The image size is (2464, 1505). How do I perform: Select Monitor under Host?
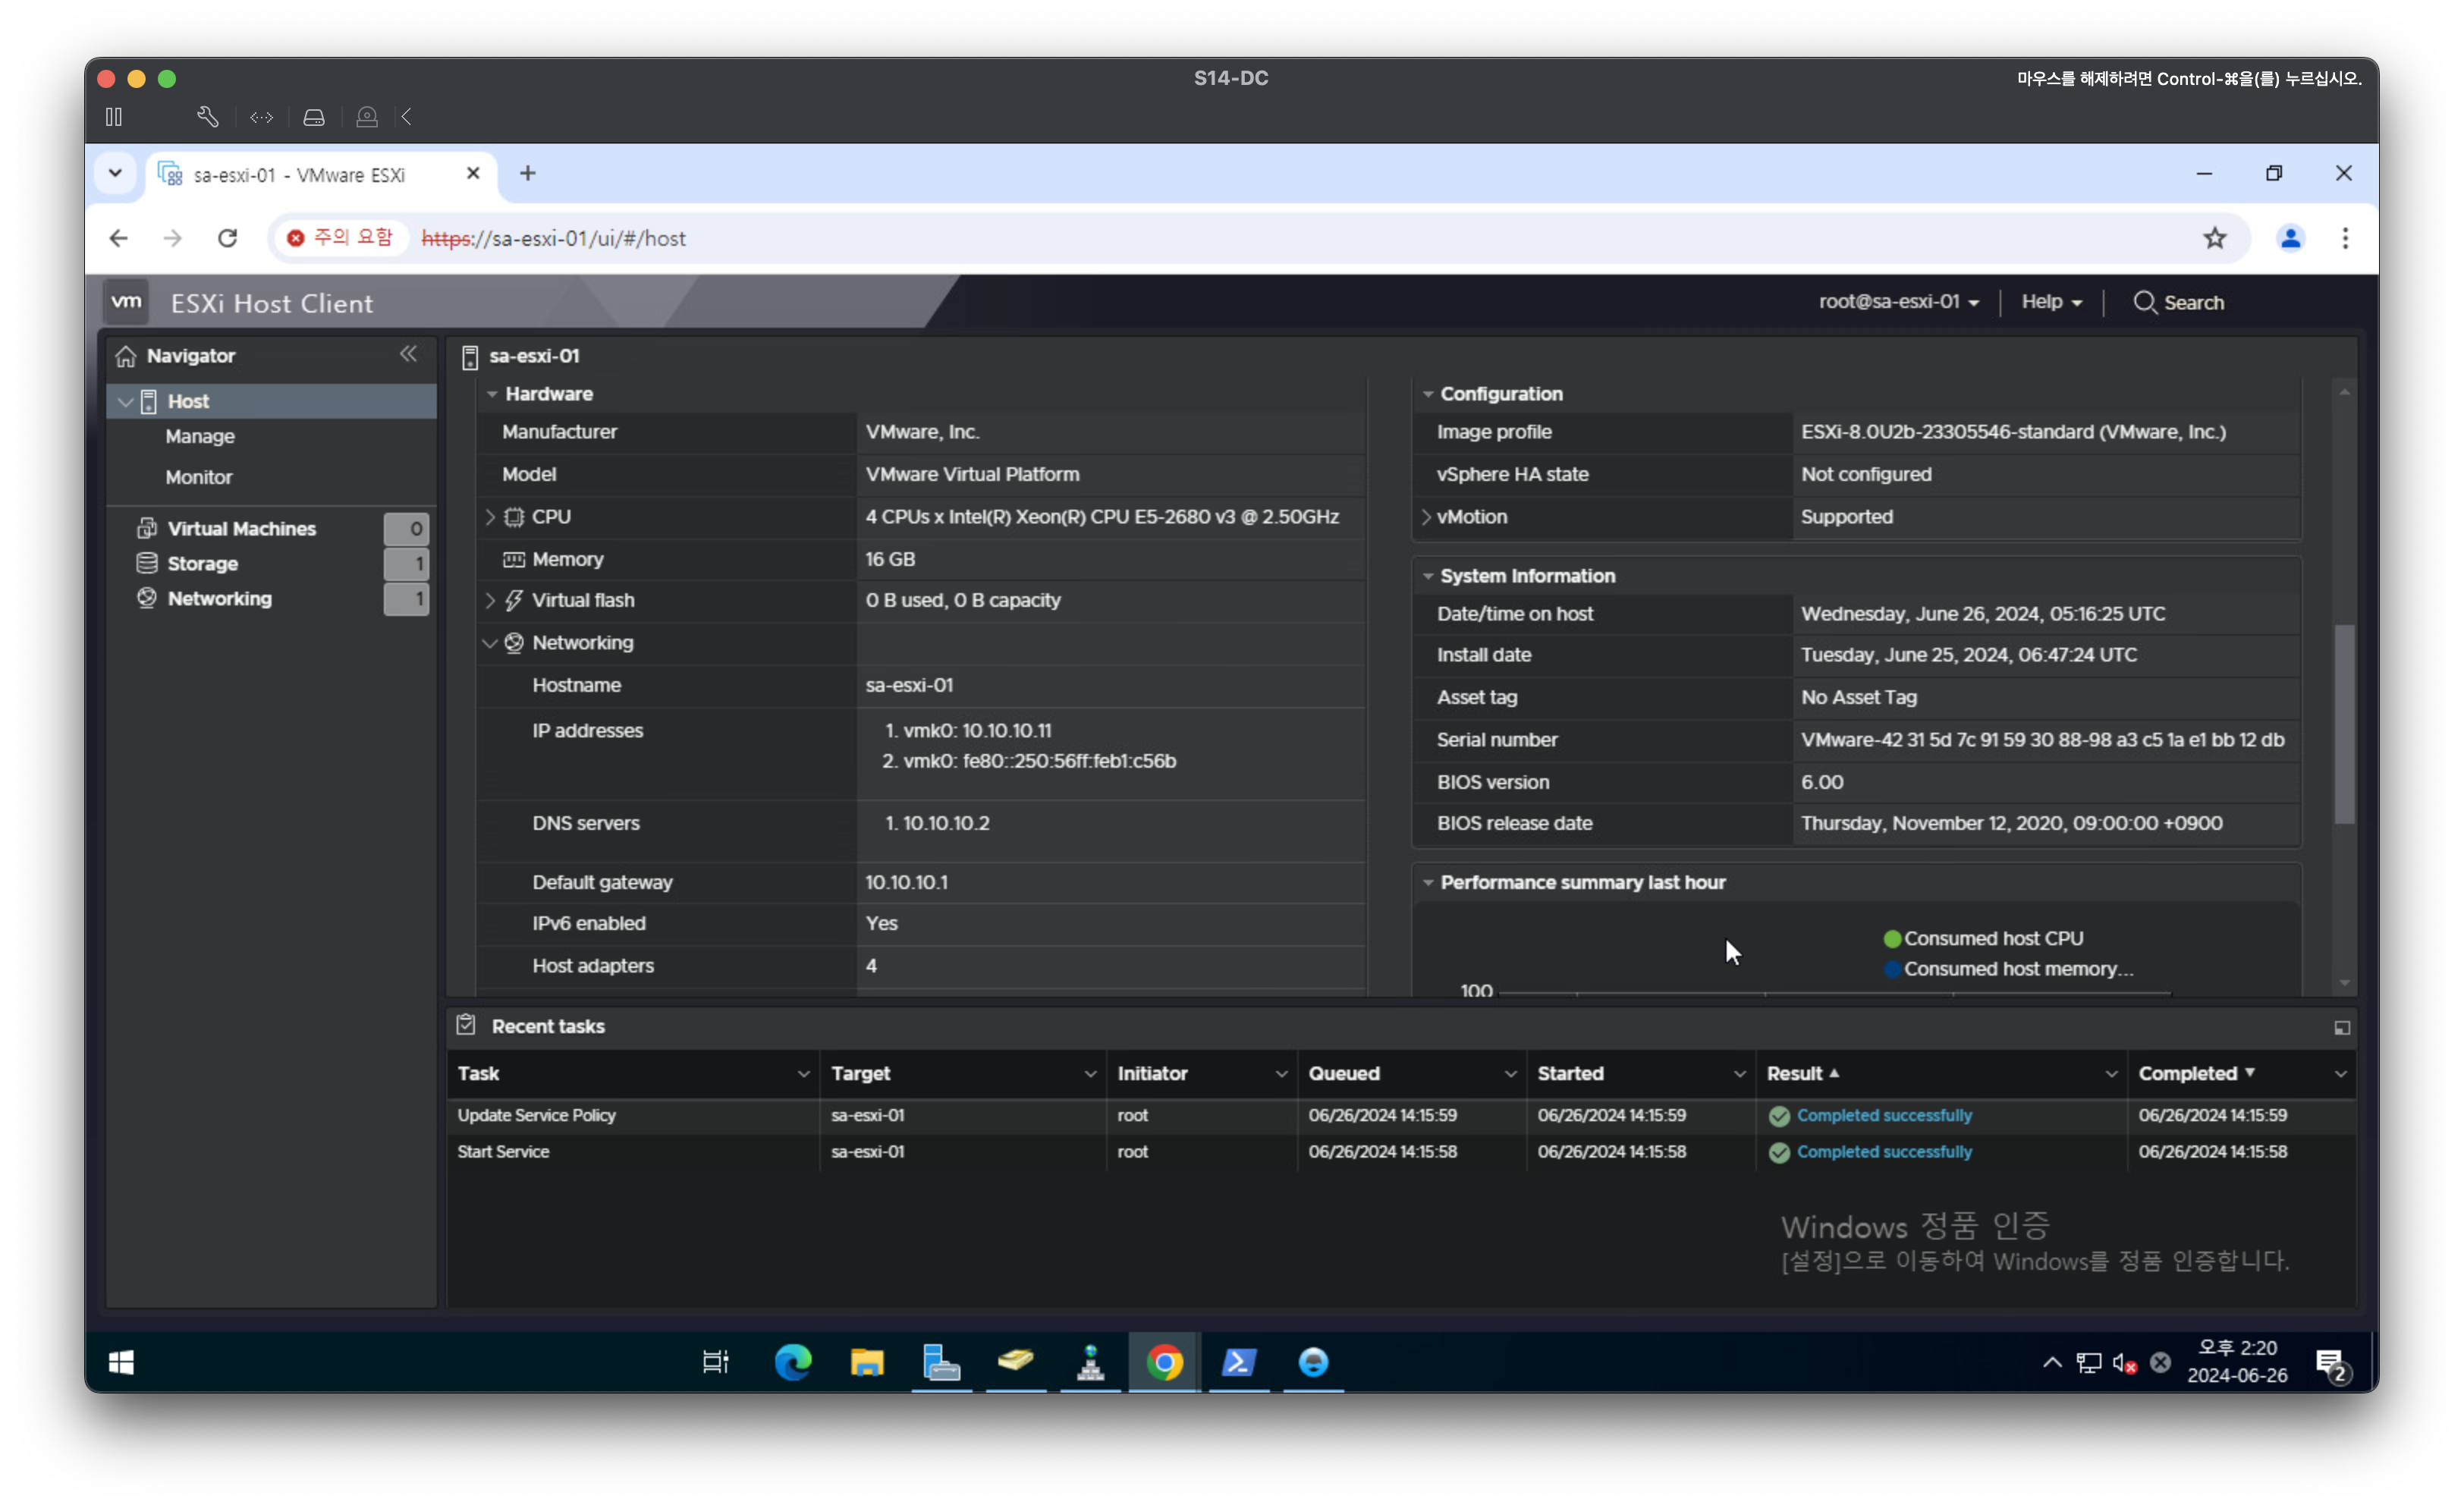198,477
